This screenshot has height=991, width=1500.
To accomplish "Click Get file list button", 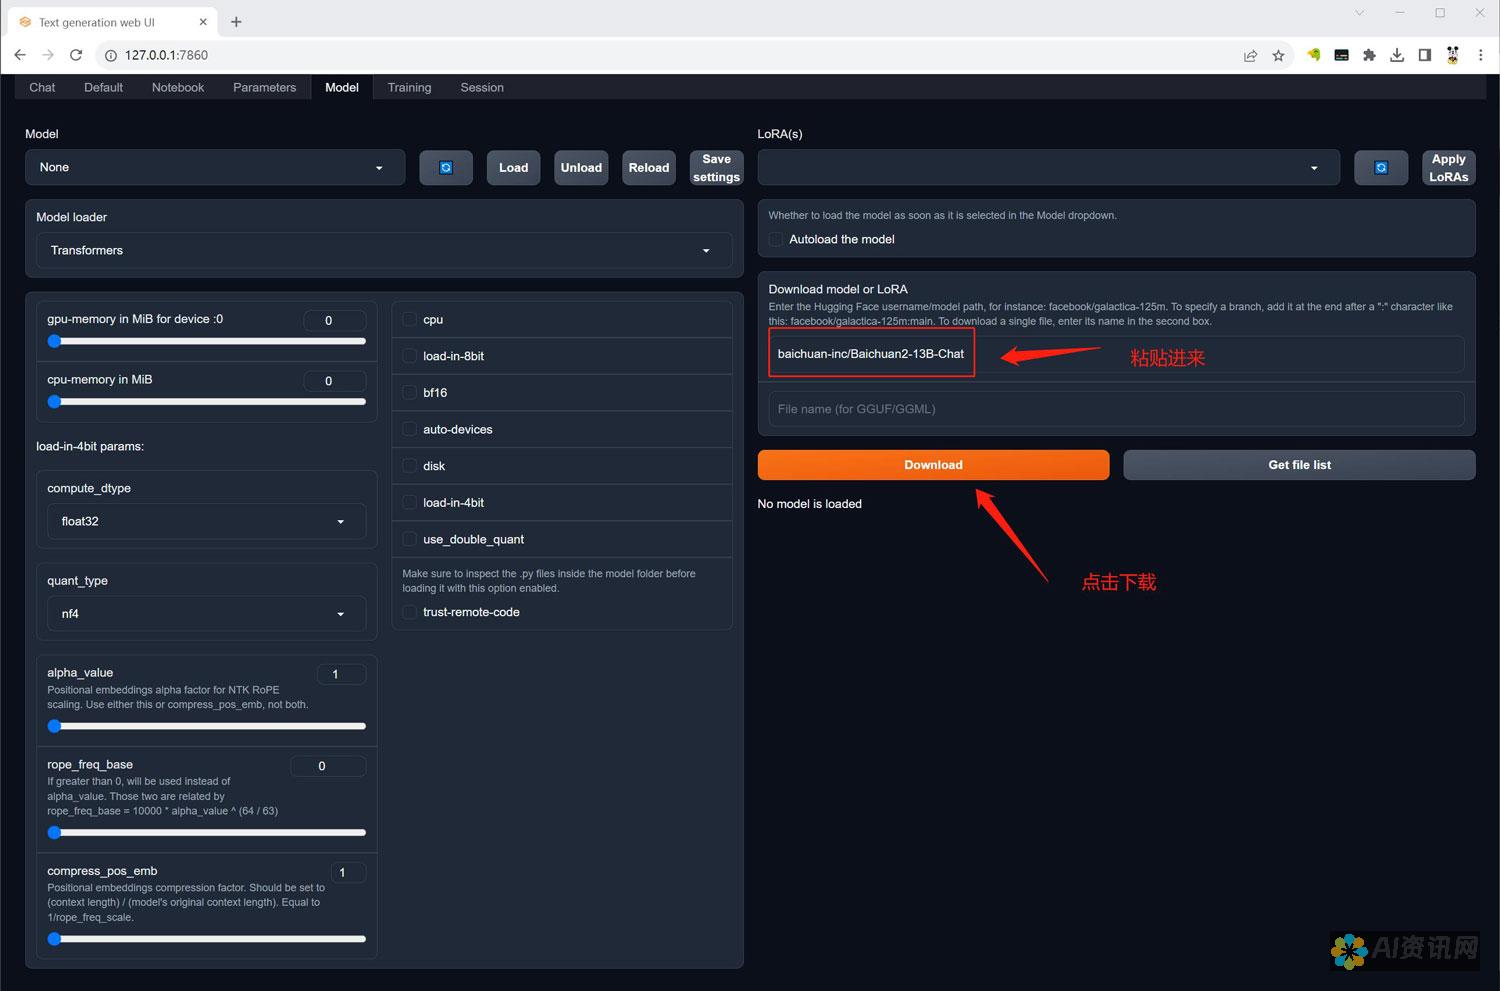I will coord(1299,465).
